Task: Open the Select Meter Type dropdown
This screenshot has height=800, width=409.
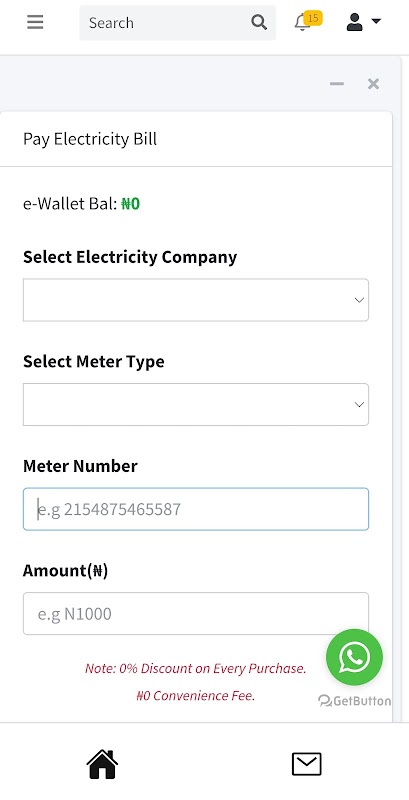Action: (196, 405)
